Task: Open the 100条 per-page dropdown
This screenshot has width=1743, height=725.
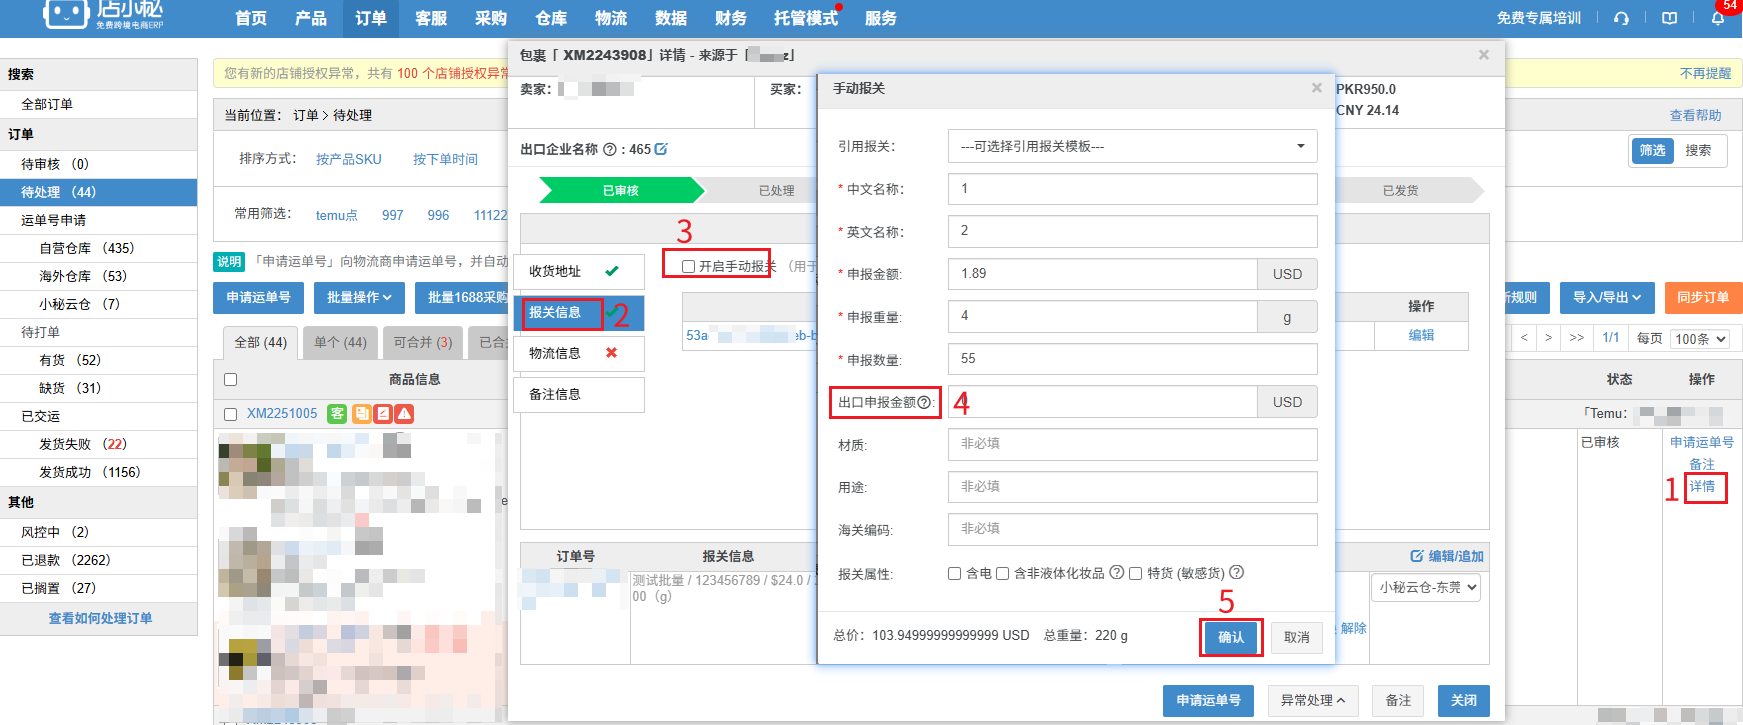Action: (x=1700, y=339)
